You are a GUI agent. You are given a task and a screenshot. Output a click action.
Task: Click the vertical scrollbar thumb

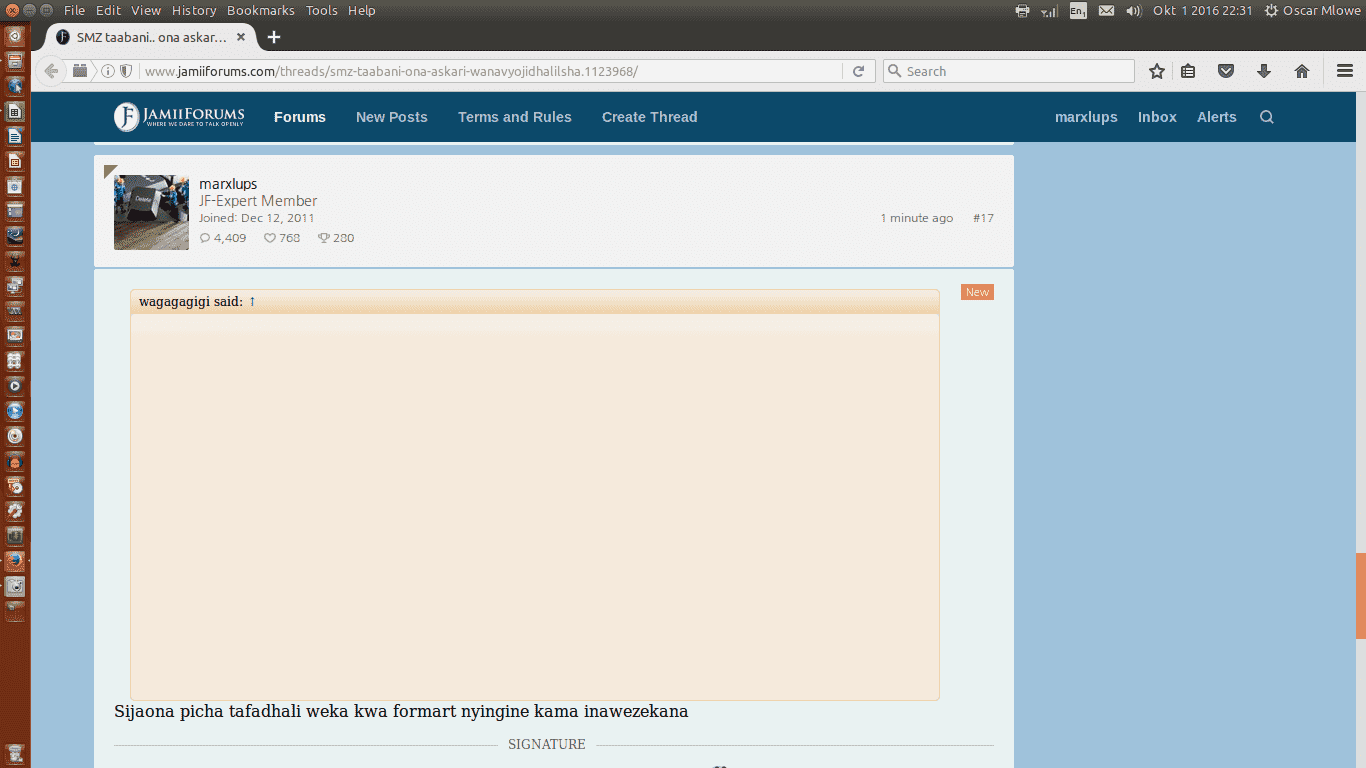pyautogui.click(x=1360, y=596)
